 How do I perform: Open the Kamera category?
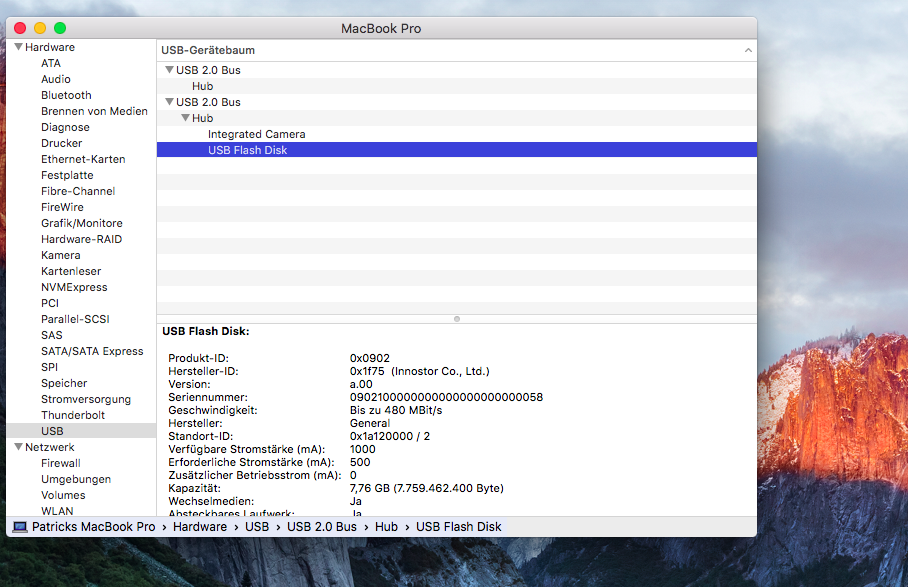click(61, 255)
